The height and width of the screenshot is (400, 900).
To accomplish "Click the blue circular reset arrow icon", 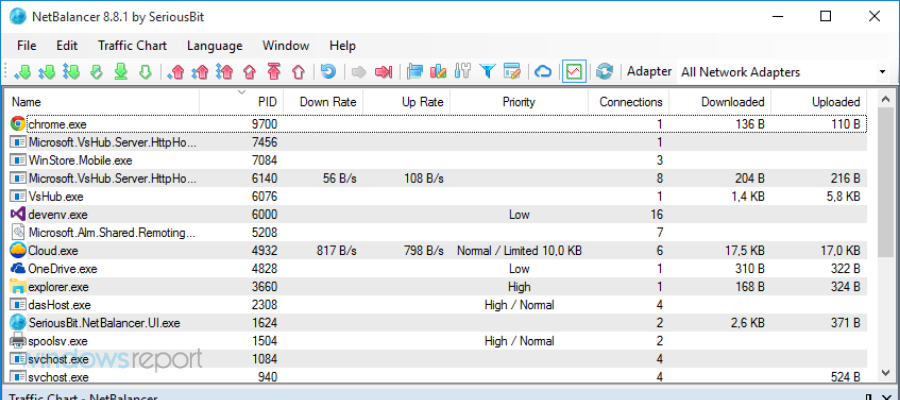I will (328, 72).
